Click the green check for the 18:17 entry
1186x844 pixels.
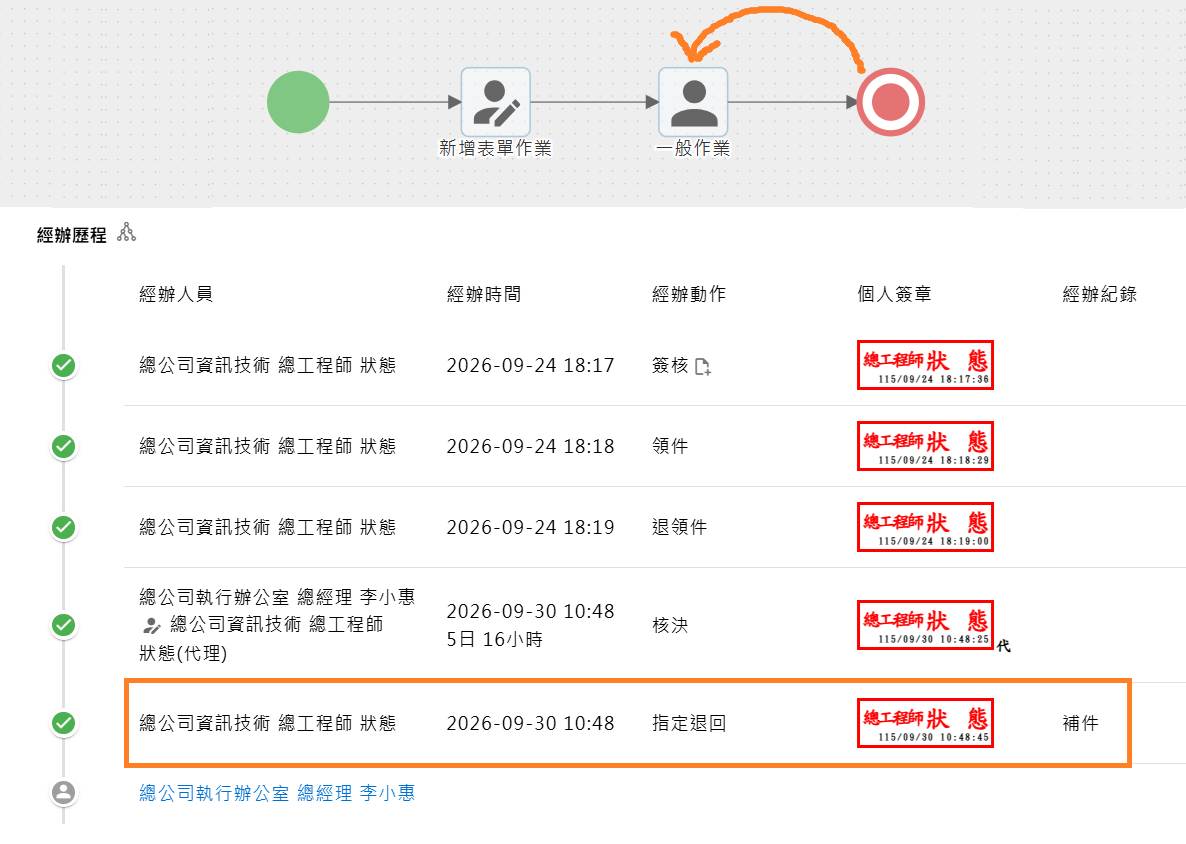coord(64,366)
